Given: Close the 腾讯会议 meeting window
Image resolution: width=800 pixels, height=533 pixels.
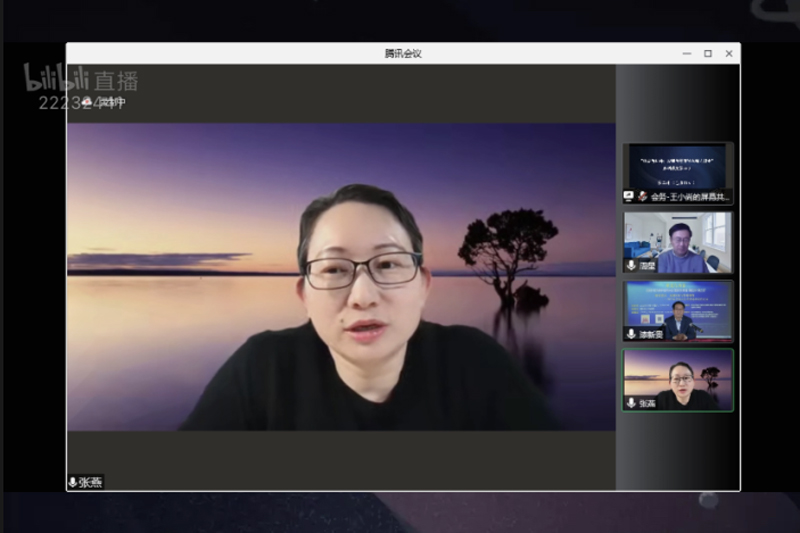Looking at the screenshot, I should 727,54.
